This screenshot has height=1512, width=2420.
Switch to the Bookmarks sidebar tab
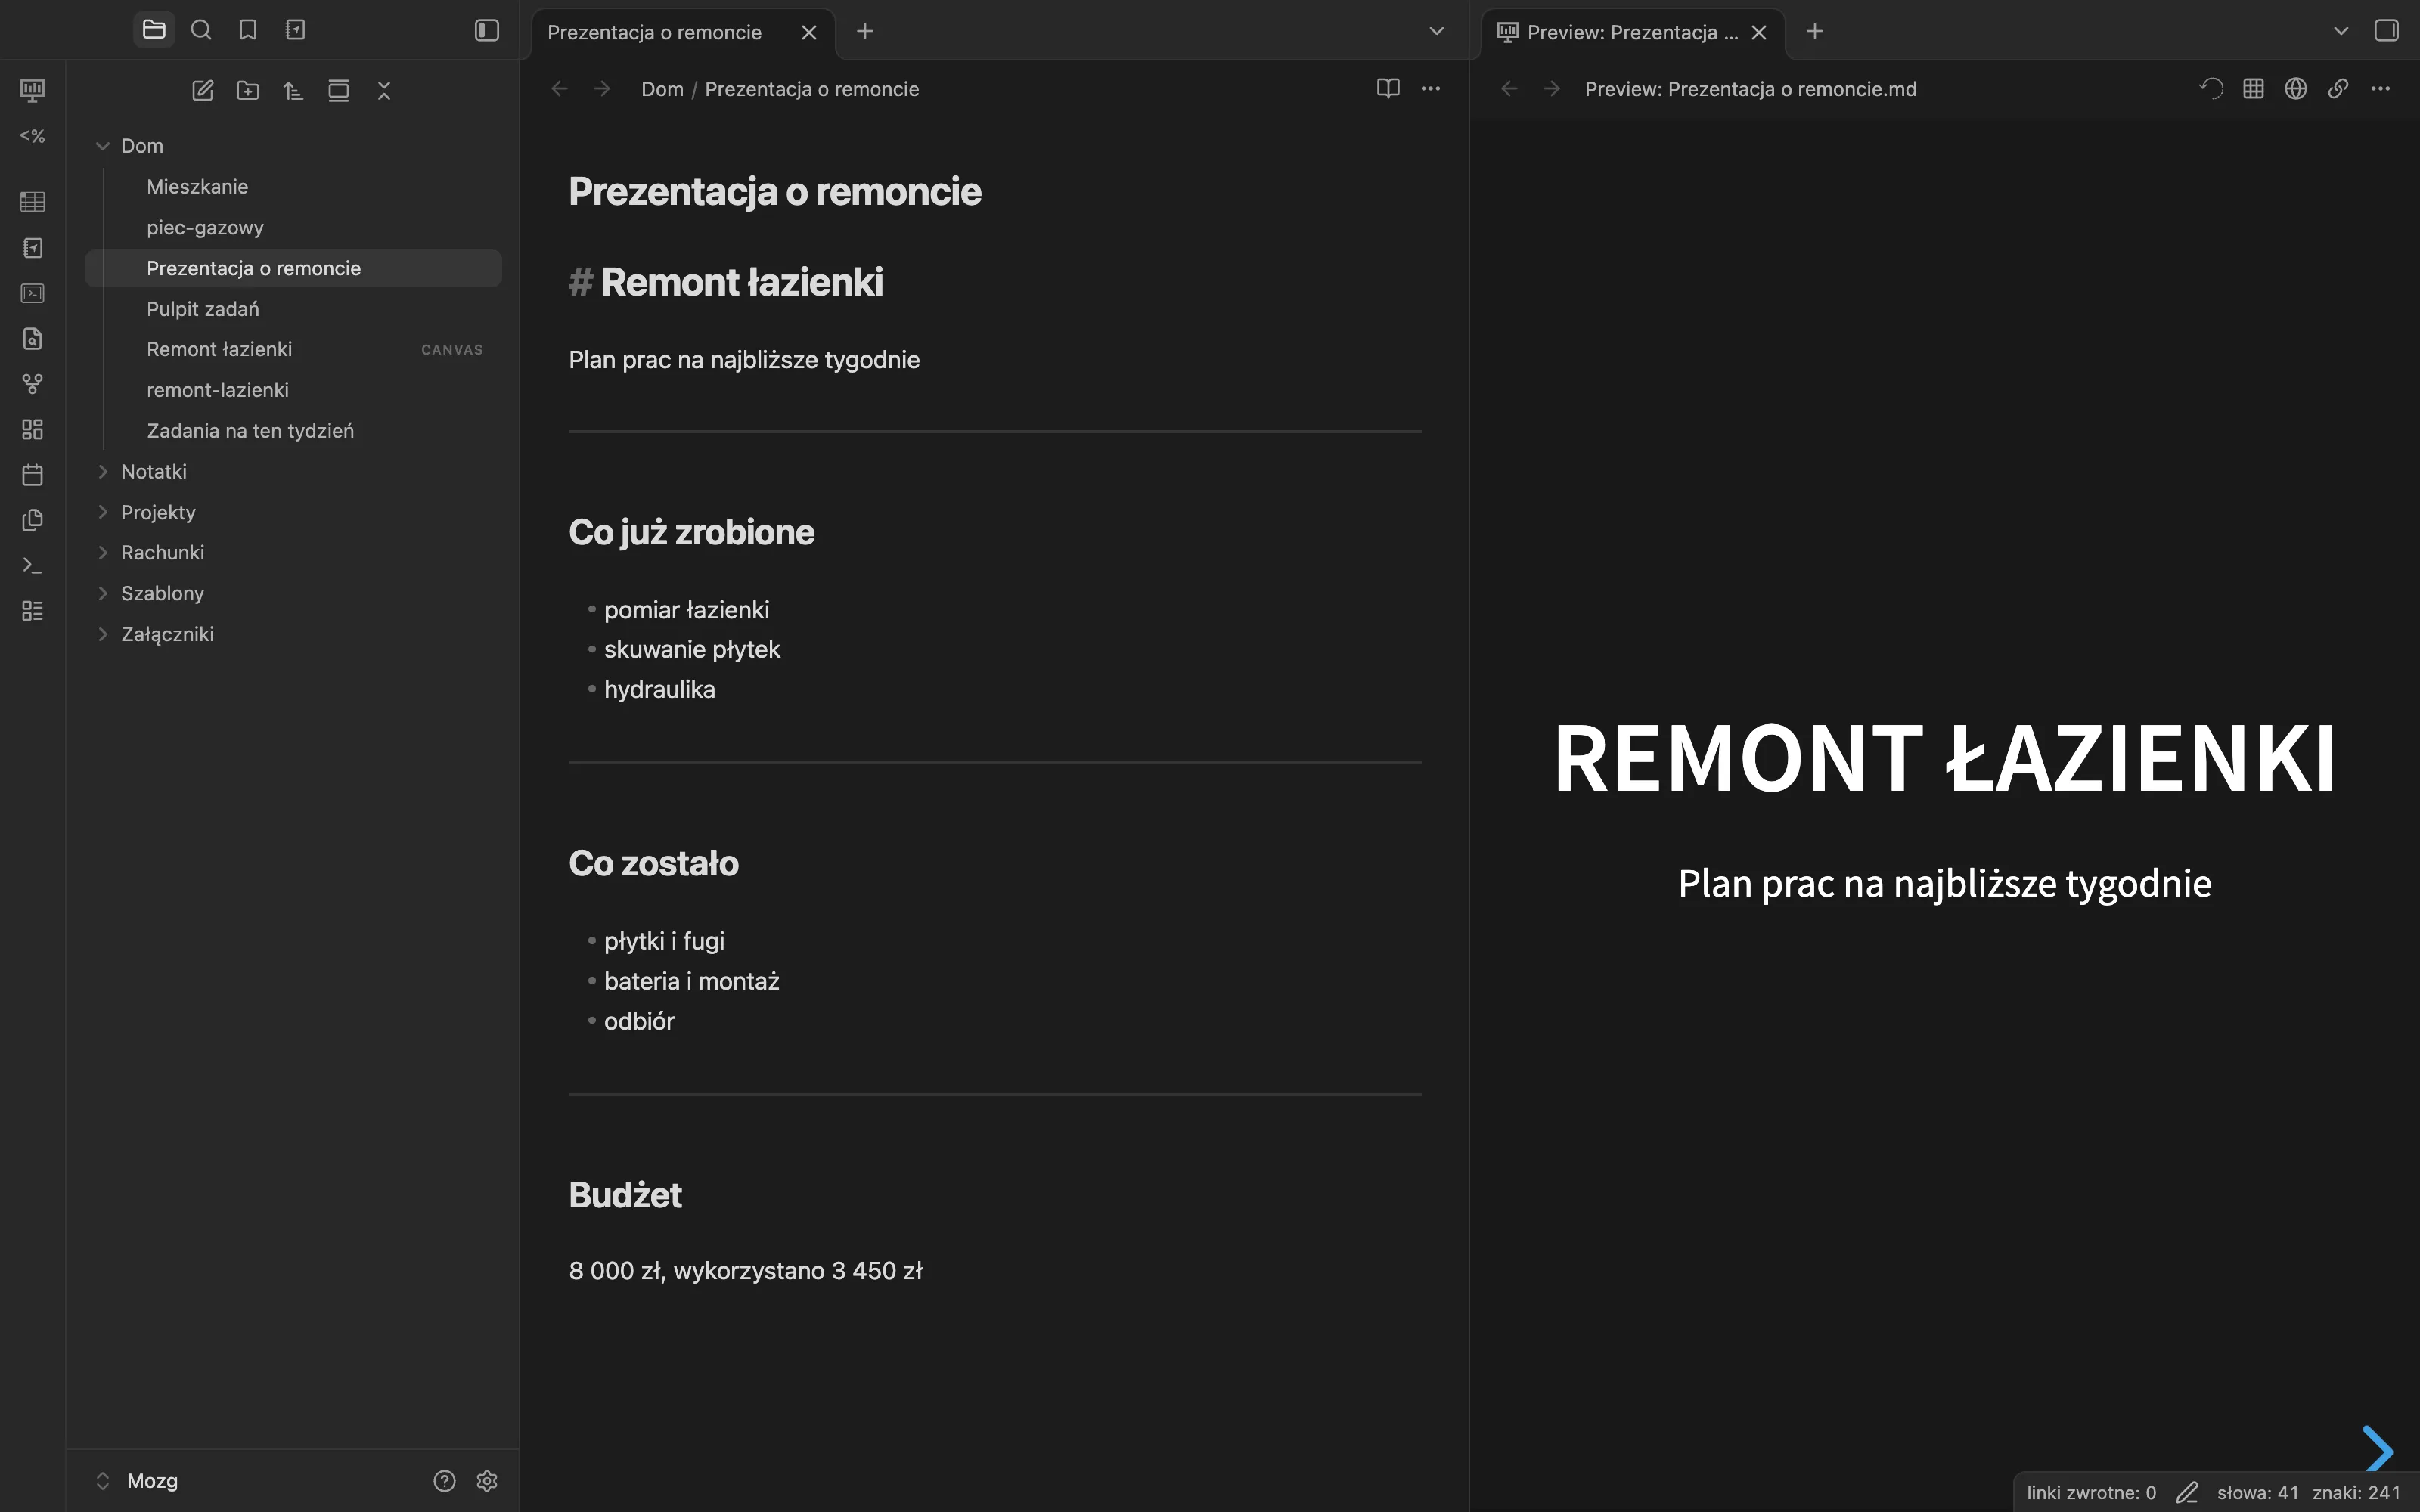pos(248,30)
